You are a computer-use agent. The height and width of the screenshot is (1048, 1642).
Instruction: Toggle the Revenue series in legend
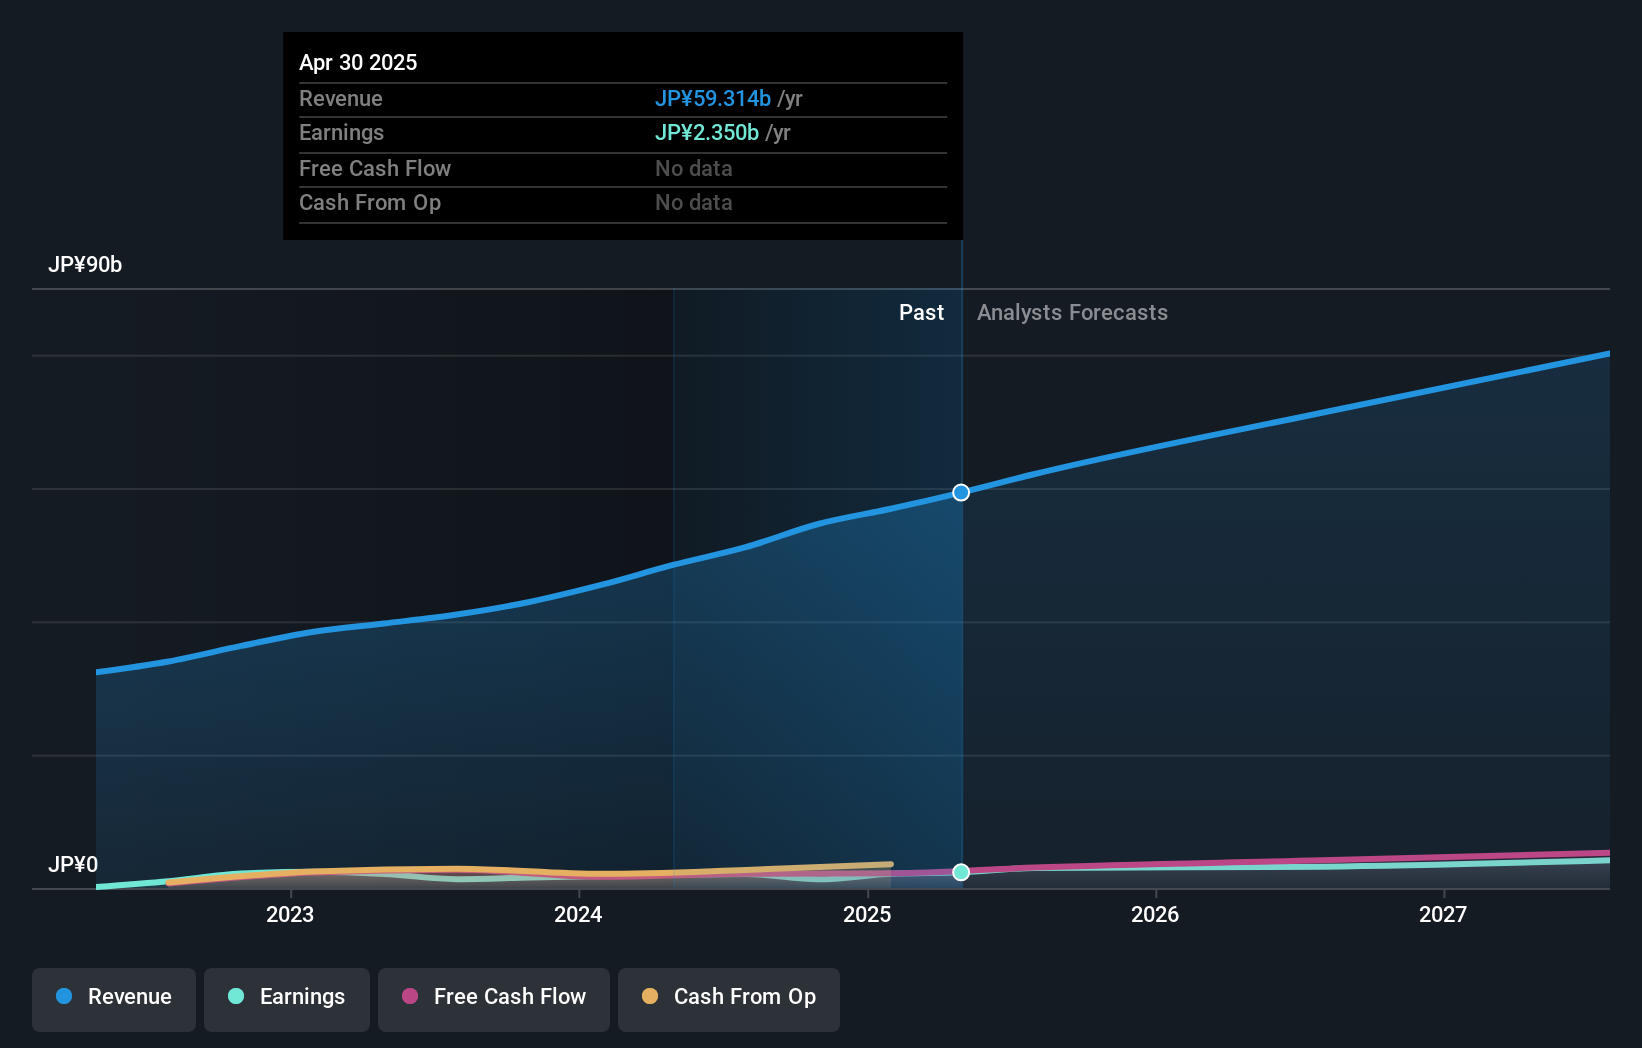[x=114, y=999]
